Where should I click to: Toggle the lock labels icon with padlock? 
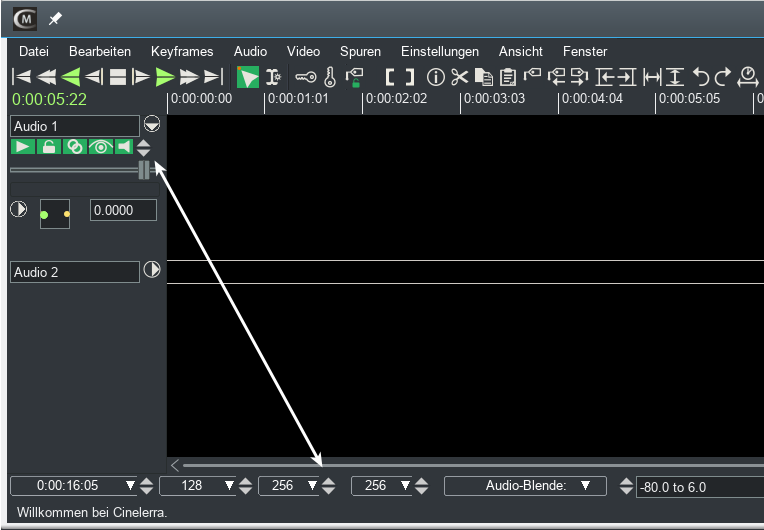pos(355,77)
